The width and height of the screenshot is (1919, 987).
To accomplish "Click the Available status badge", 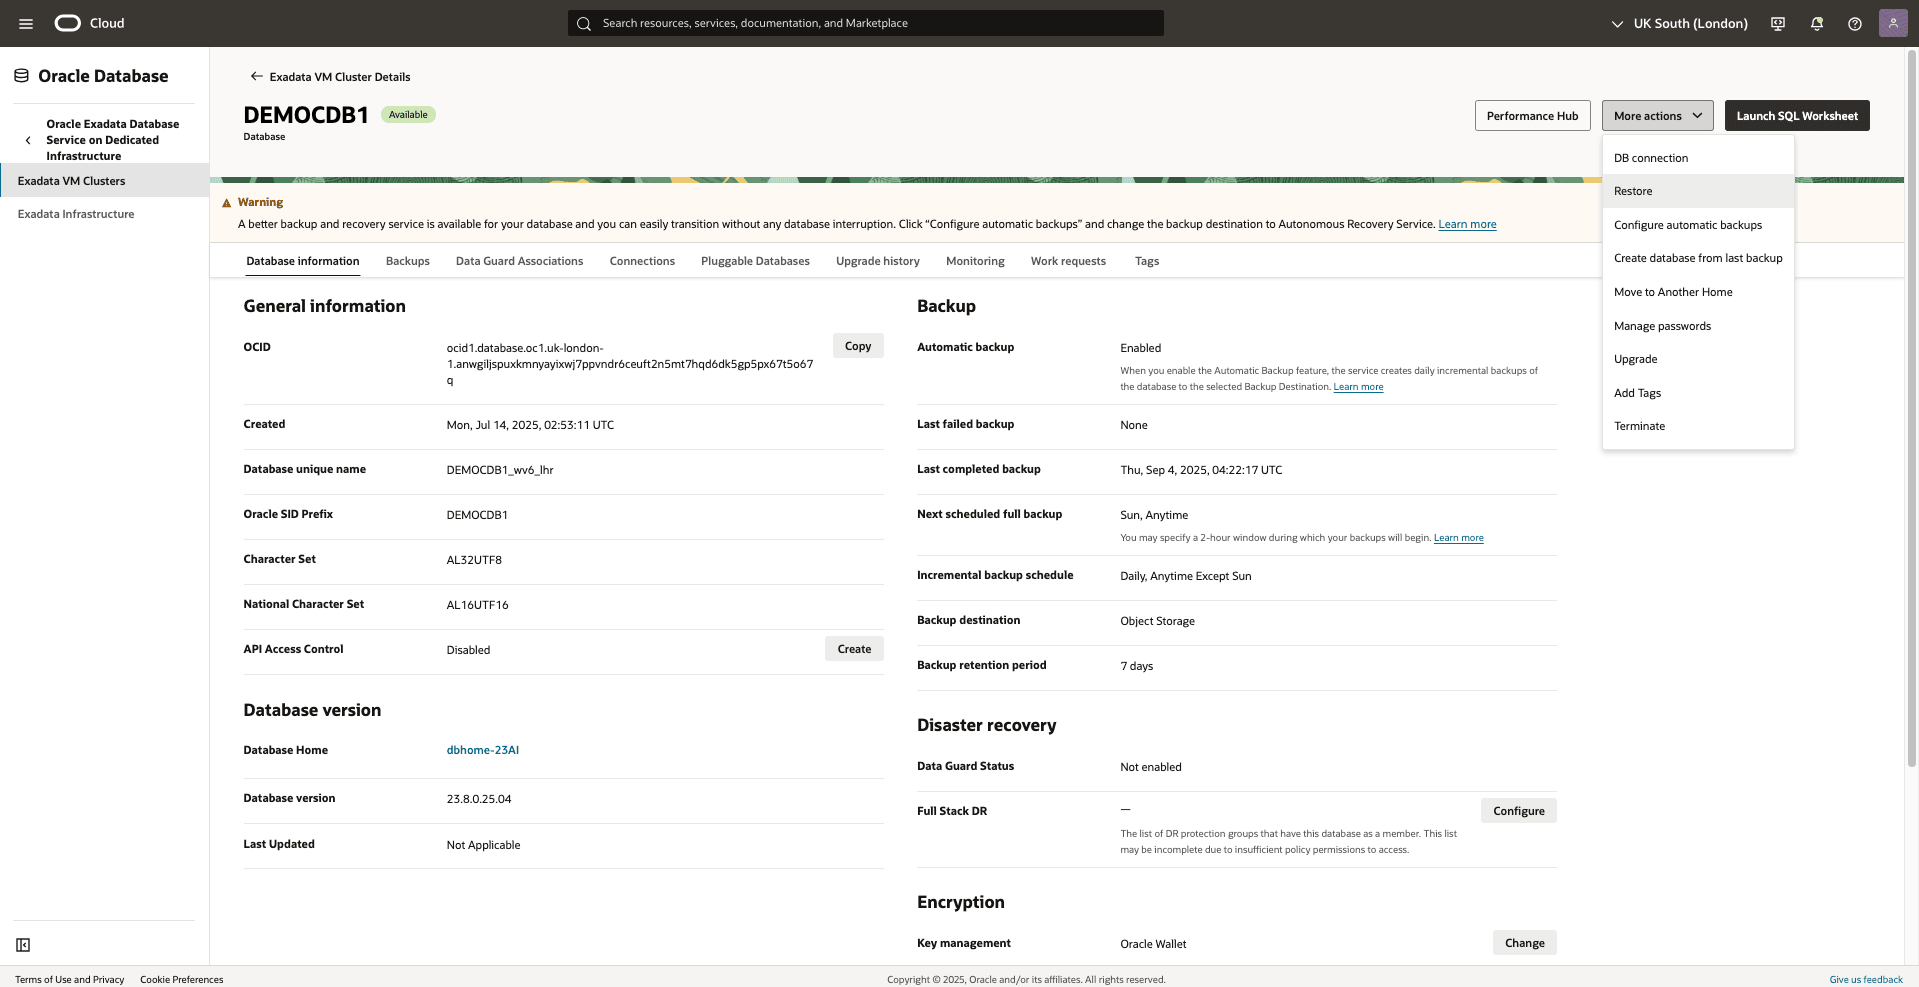I will [408, 115].
